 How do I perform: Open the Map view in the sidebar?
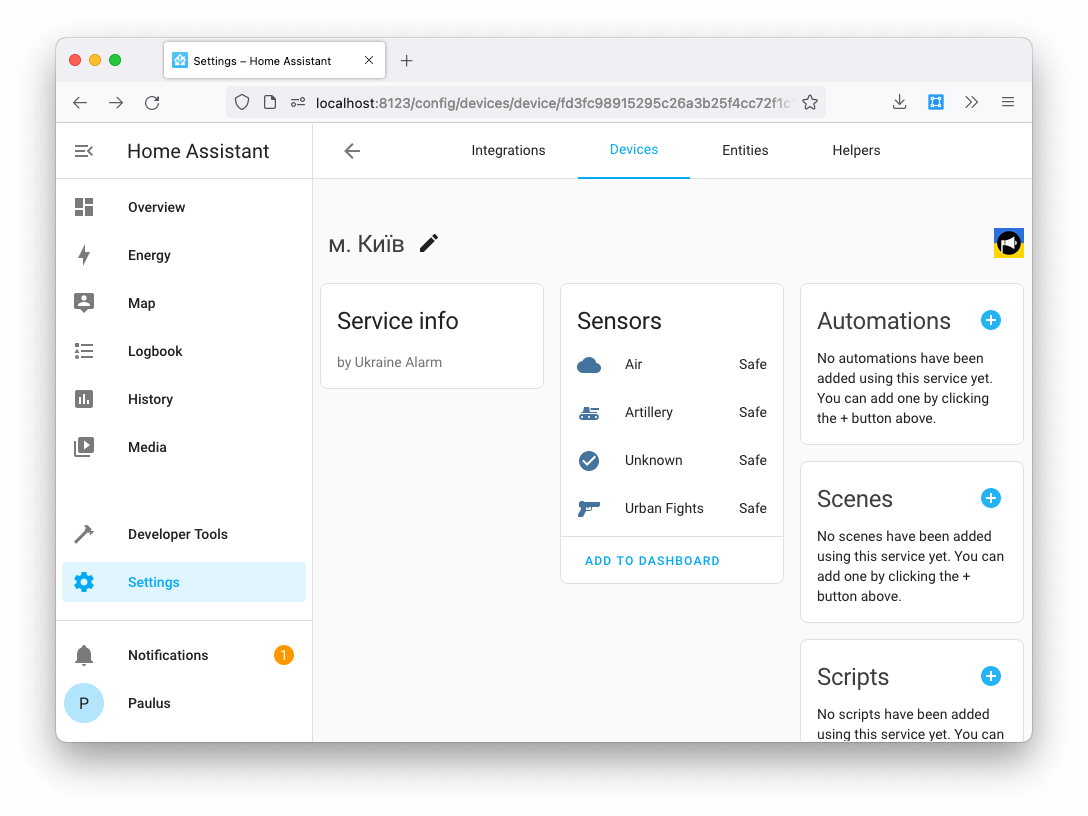(x=141, y=303)
